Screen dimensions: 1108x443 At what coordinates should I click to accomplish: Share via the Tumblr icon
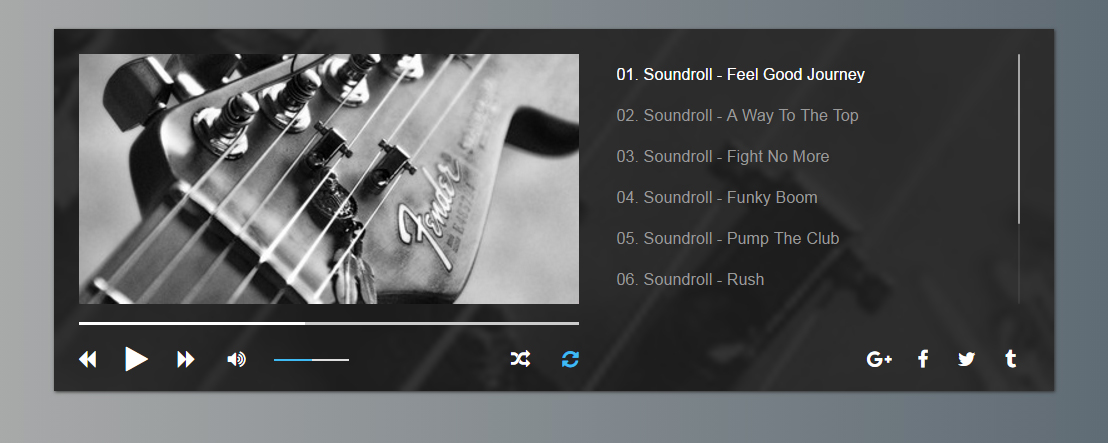tap(1010, 360)
